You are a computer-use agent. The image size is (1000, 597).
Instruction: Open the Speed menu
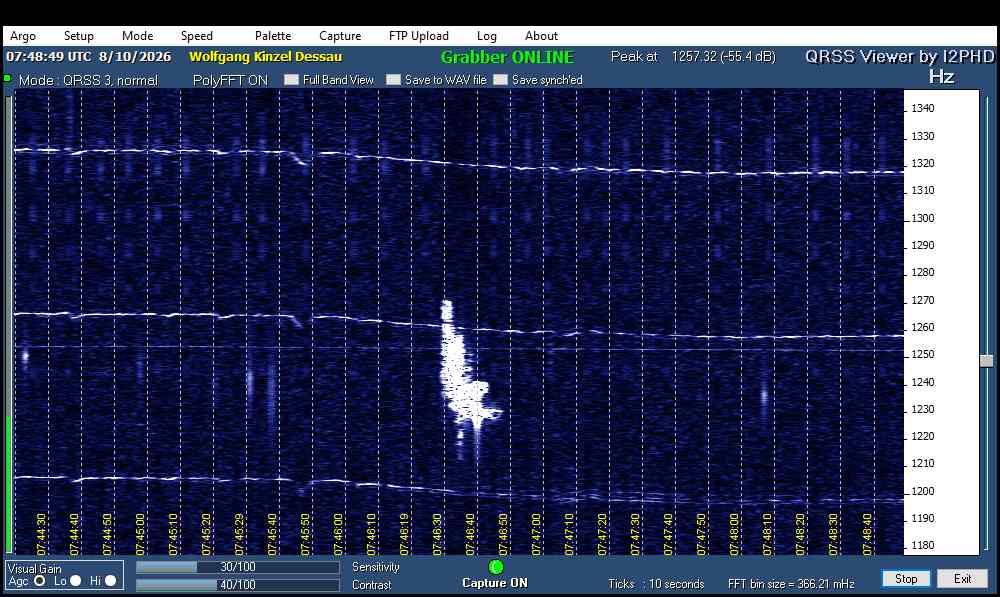click(x=196, y=36)
